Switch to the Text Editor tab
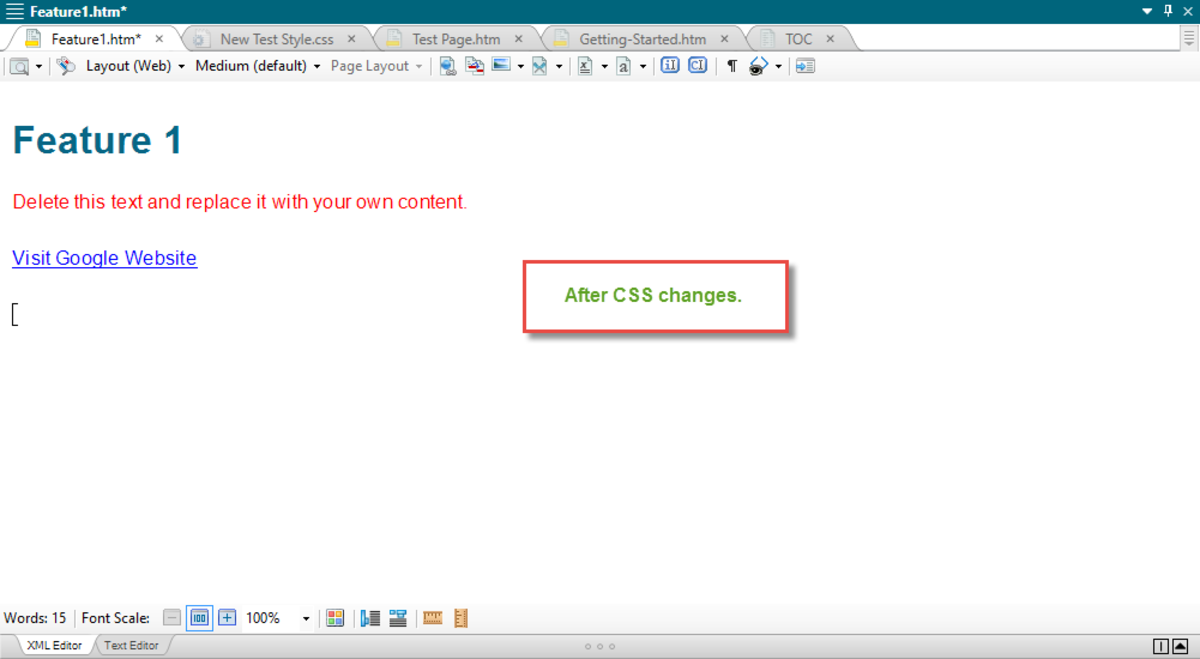This screenshot has height=659, width=1200. 130,645
